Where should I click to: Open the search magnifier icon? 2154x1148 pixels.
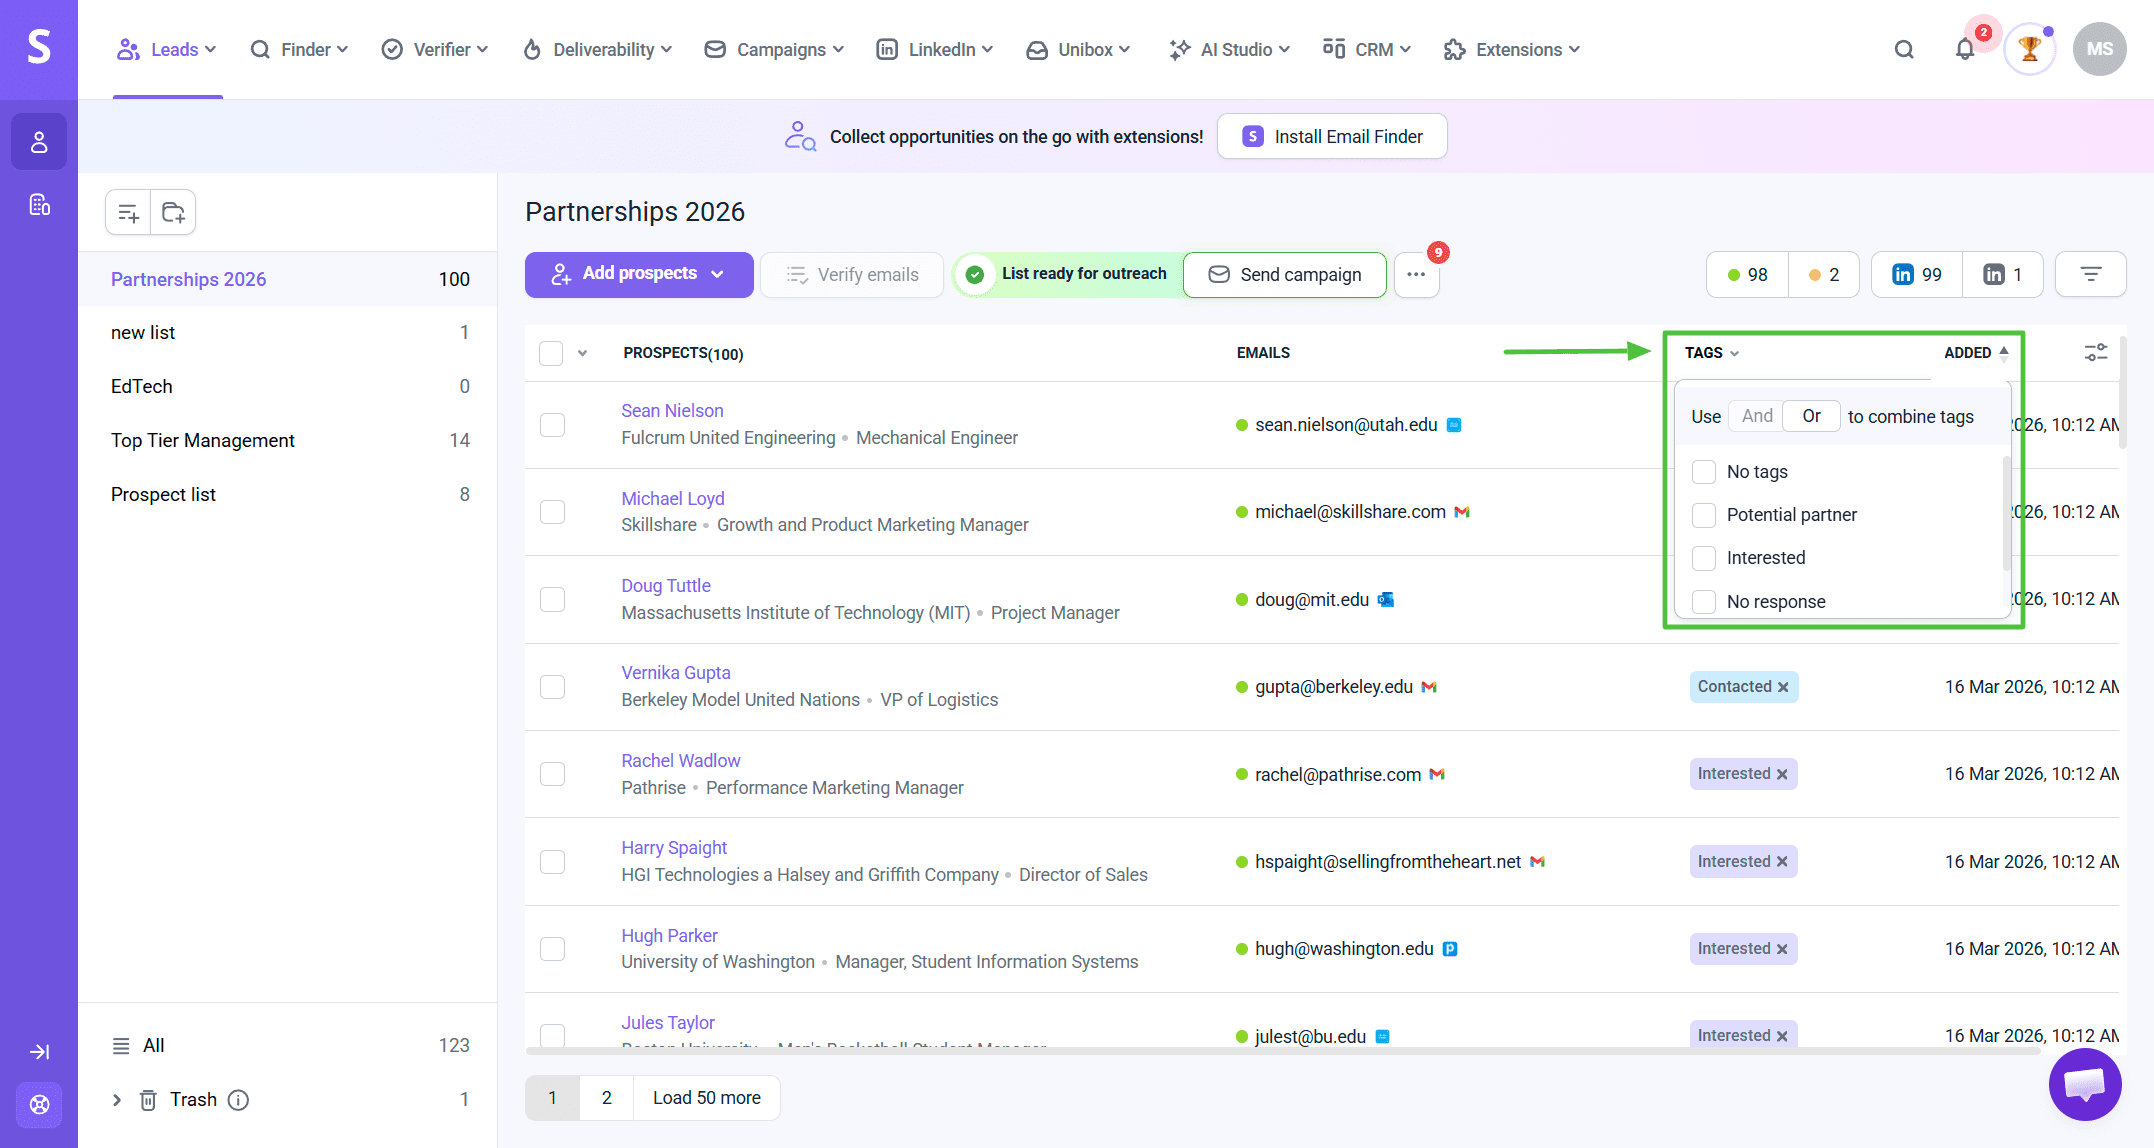tap(1904, 49)
